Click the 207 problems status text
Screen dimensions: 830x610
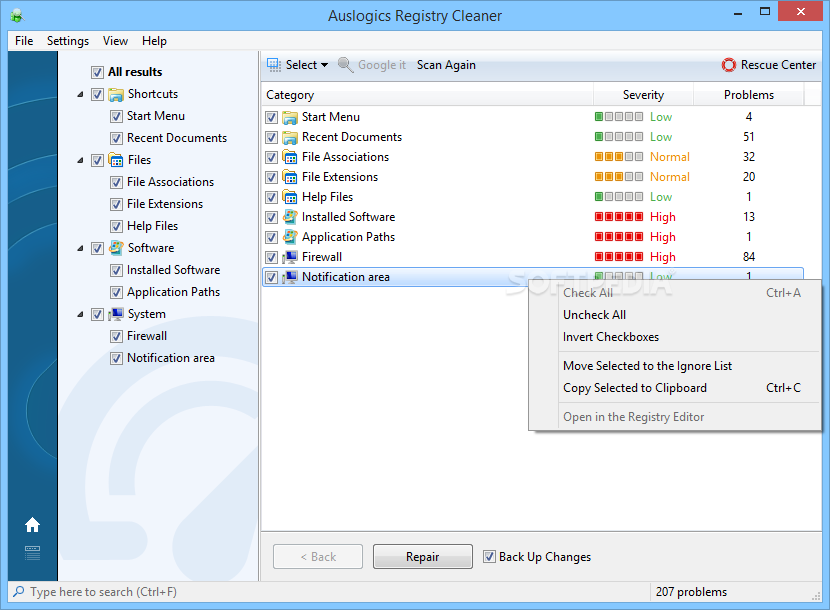click(691, 591)
